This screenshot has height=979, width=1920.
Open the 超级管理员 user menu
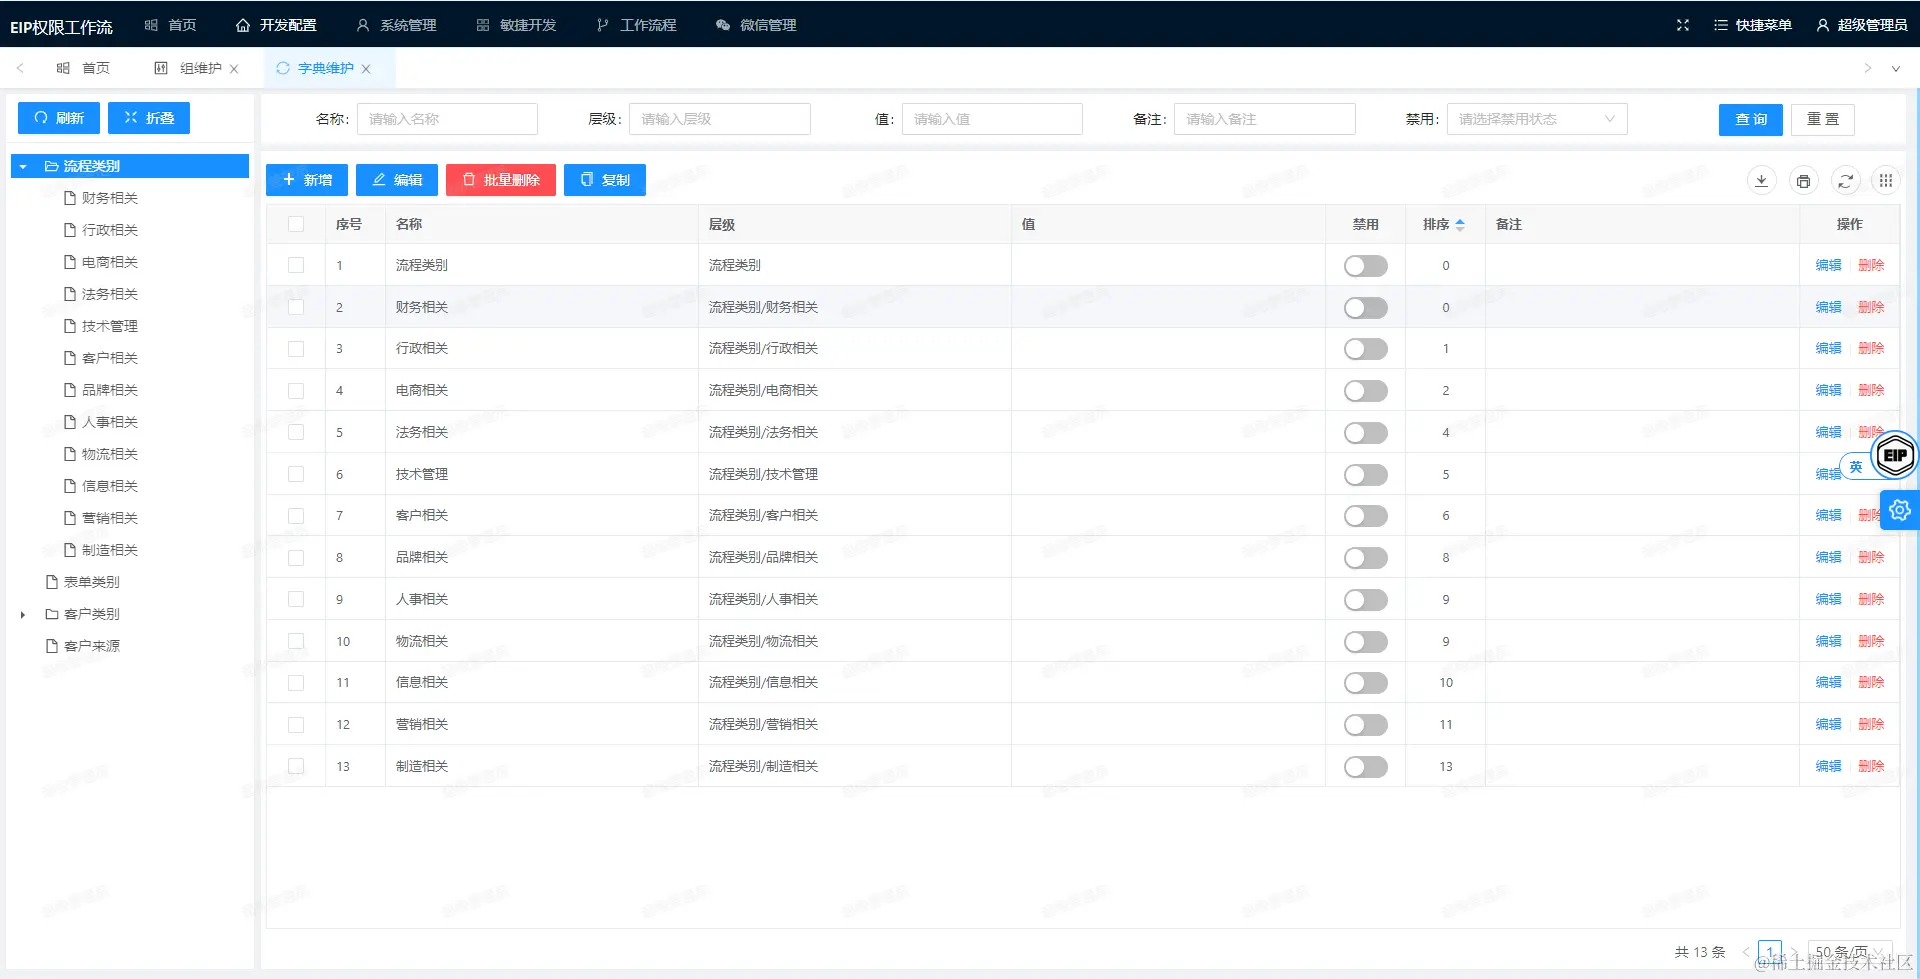point(1862,25)
